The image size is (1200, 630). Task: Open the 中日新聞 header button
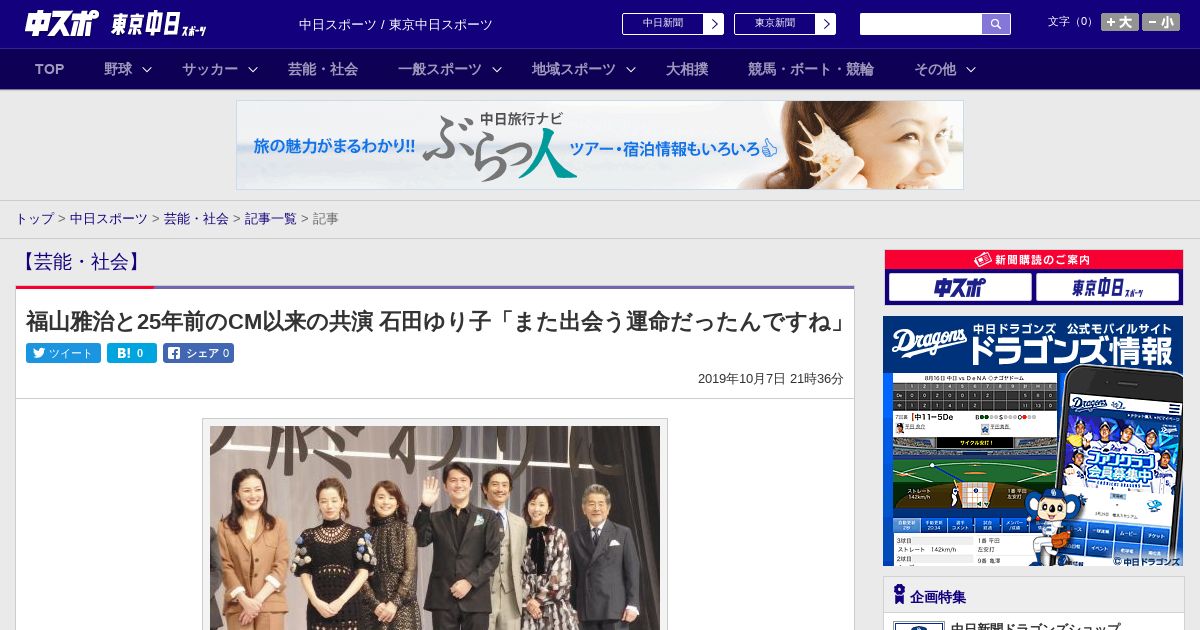click(673, 24)
